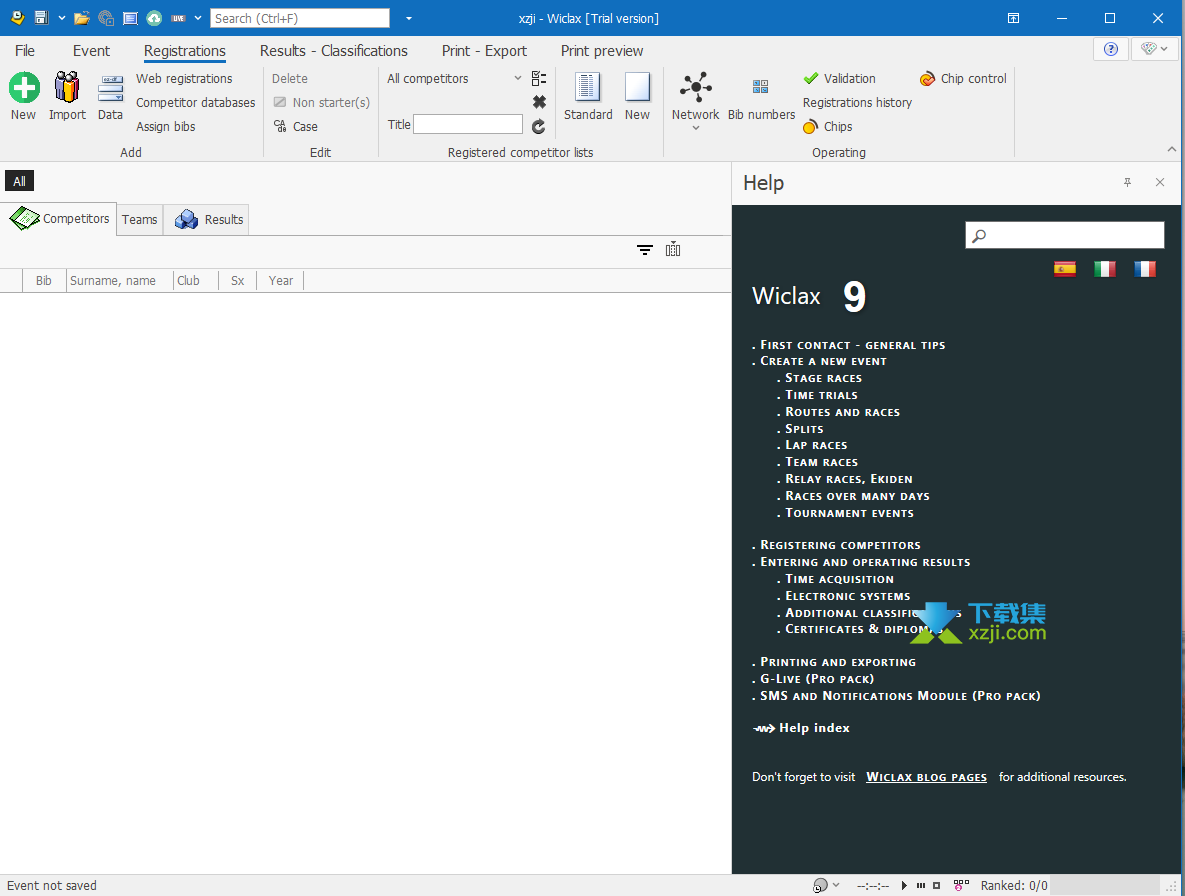Screen dimensions: 1185x896
Task: Click the black X delete list icon
Action: click(x=539, y=102)
